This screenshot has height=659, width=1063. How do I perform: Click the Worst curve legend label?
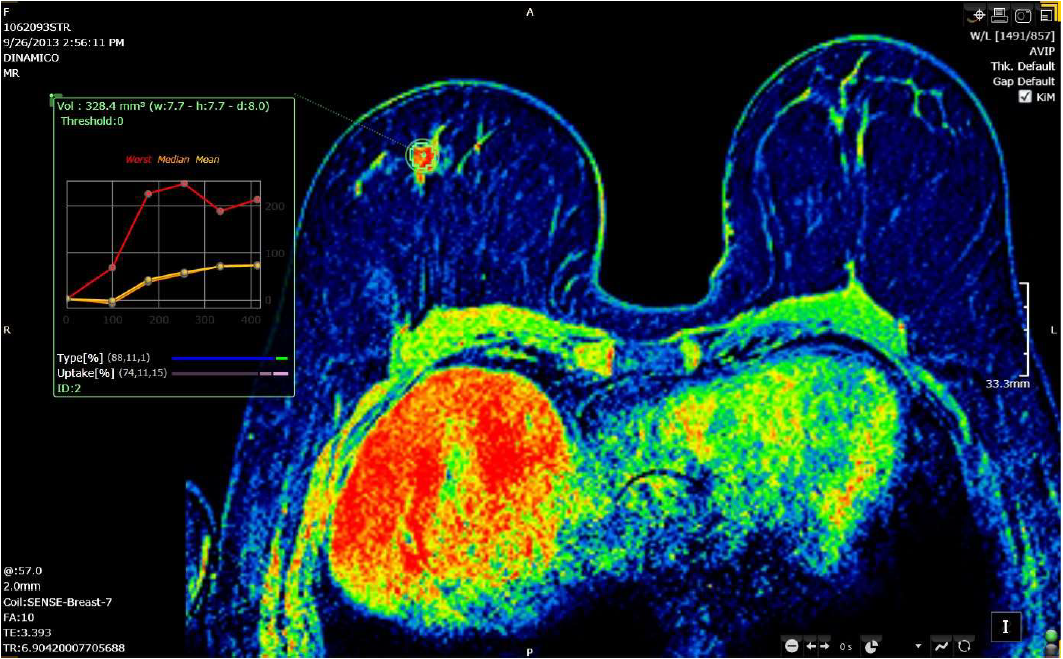[x=140, y=160]
